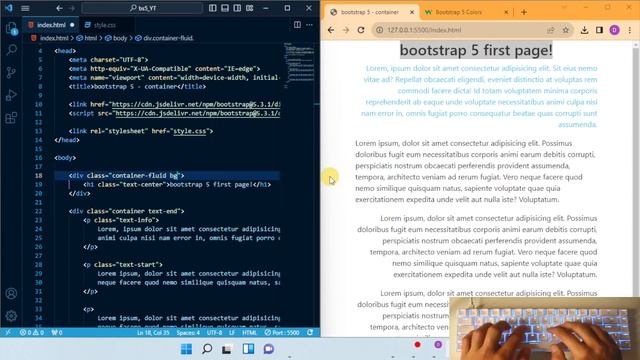The height and width of the screenshot is (360, 640).
Task: Toggle the primary side bar layout icon
Action: [x=213, y=8]
